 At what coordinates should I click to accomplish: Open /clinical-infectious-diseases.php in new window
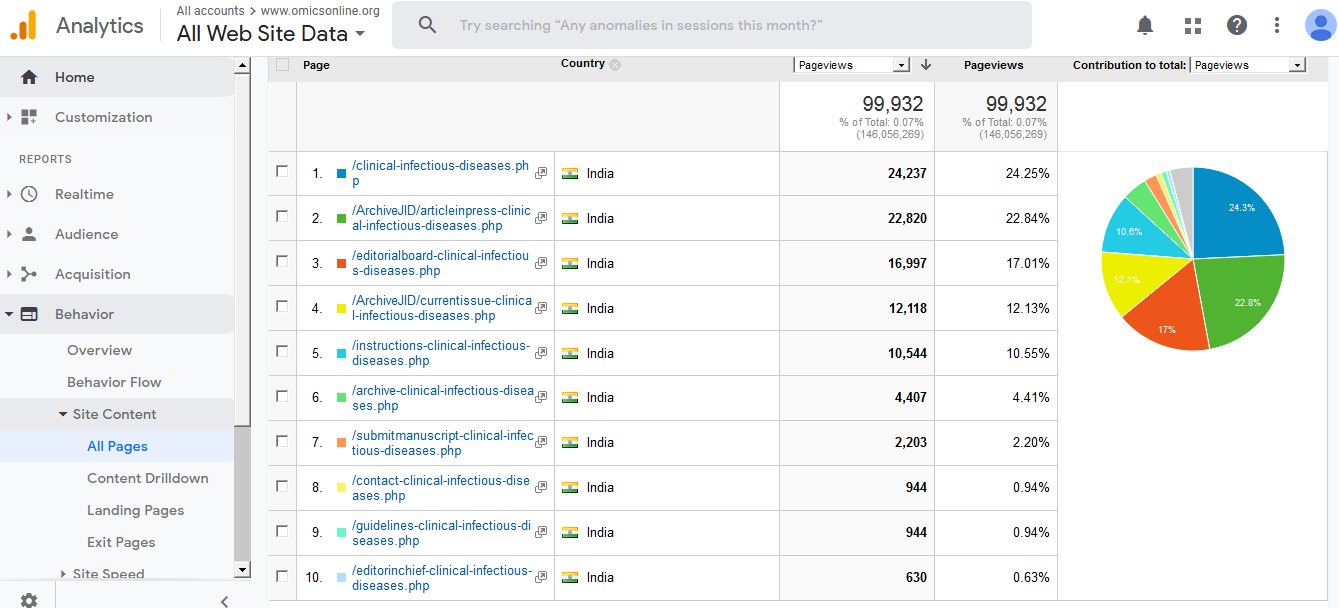coord(541,173)
